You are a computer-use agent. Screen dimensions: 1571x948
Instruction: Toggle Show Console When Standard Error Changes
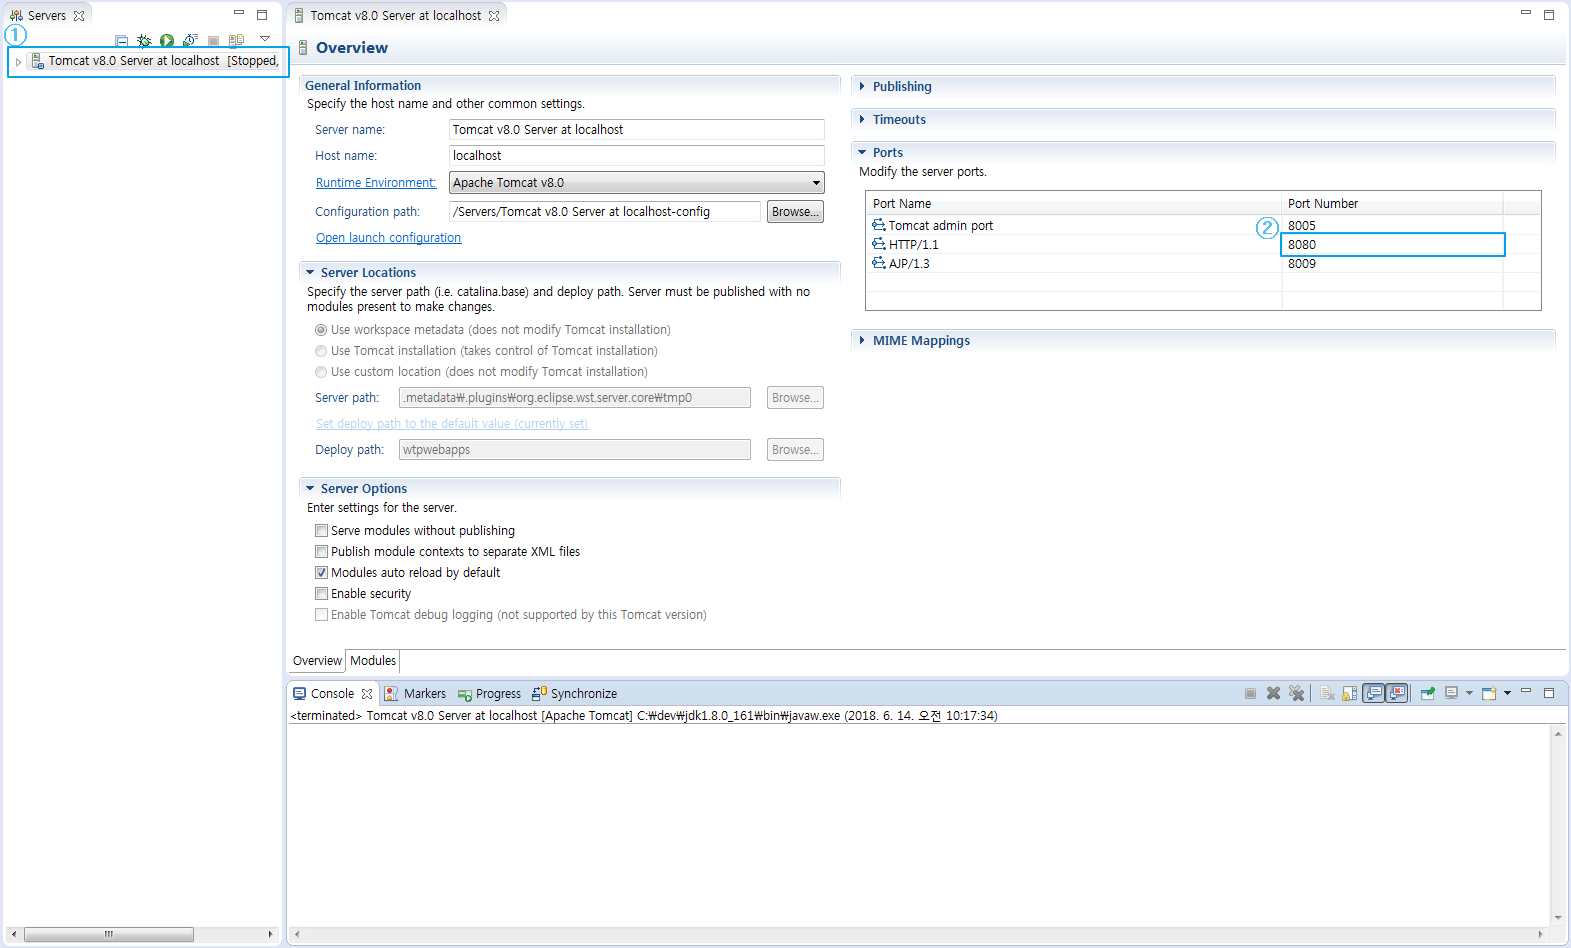point(1397,693)
